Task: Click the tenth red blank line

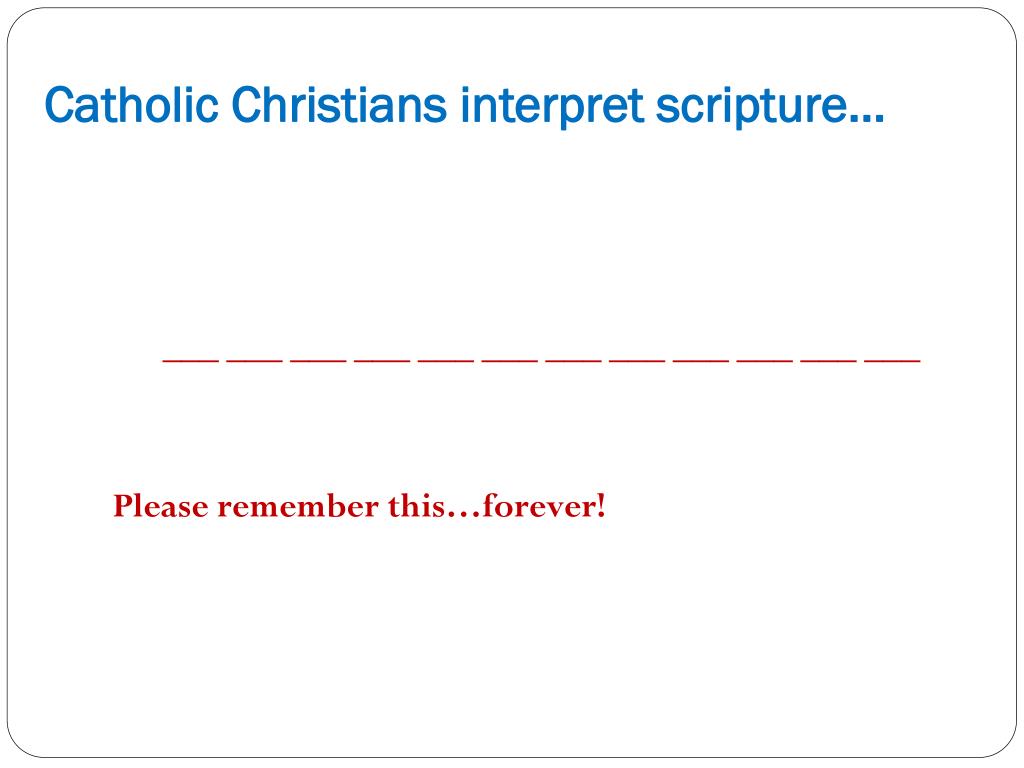Action: point(765,360)
